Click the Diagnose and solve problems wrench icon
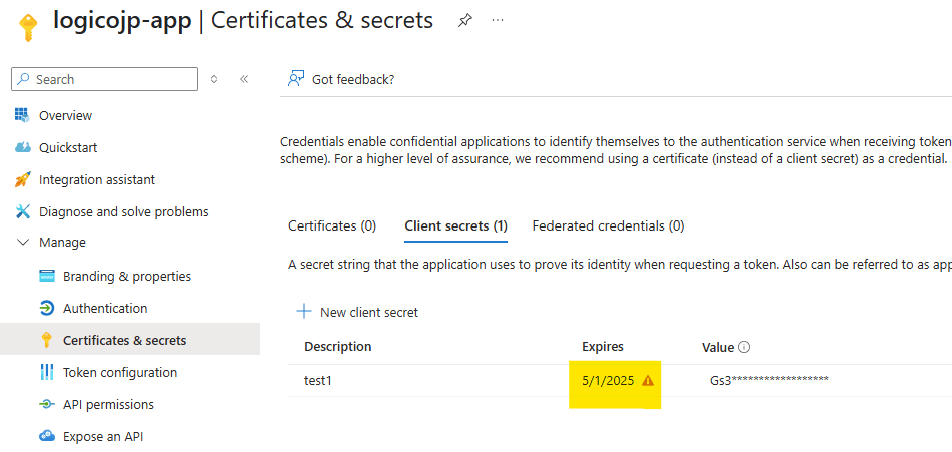Viewport: 952px width, 452px height. click(22, 211)
